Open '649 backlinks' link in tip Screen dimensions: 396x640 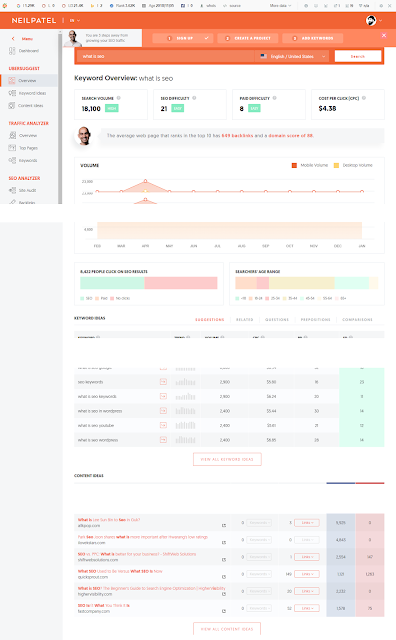pos(237,136)
